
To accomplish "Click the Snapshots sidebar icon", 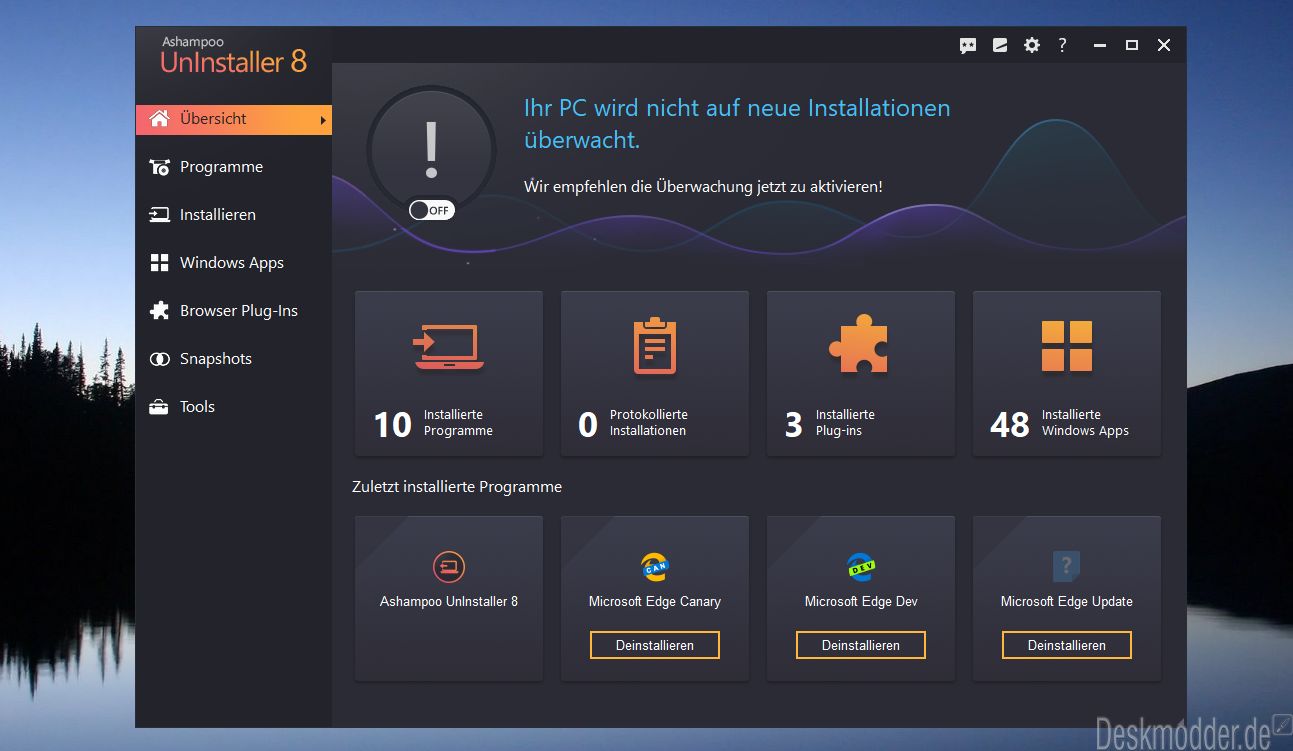I will click(x=159, y=359).
